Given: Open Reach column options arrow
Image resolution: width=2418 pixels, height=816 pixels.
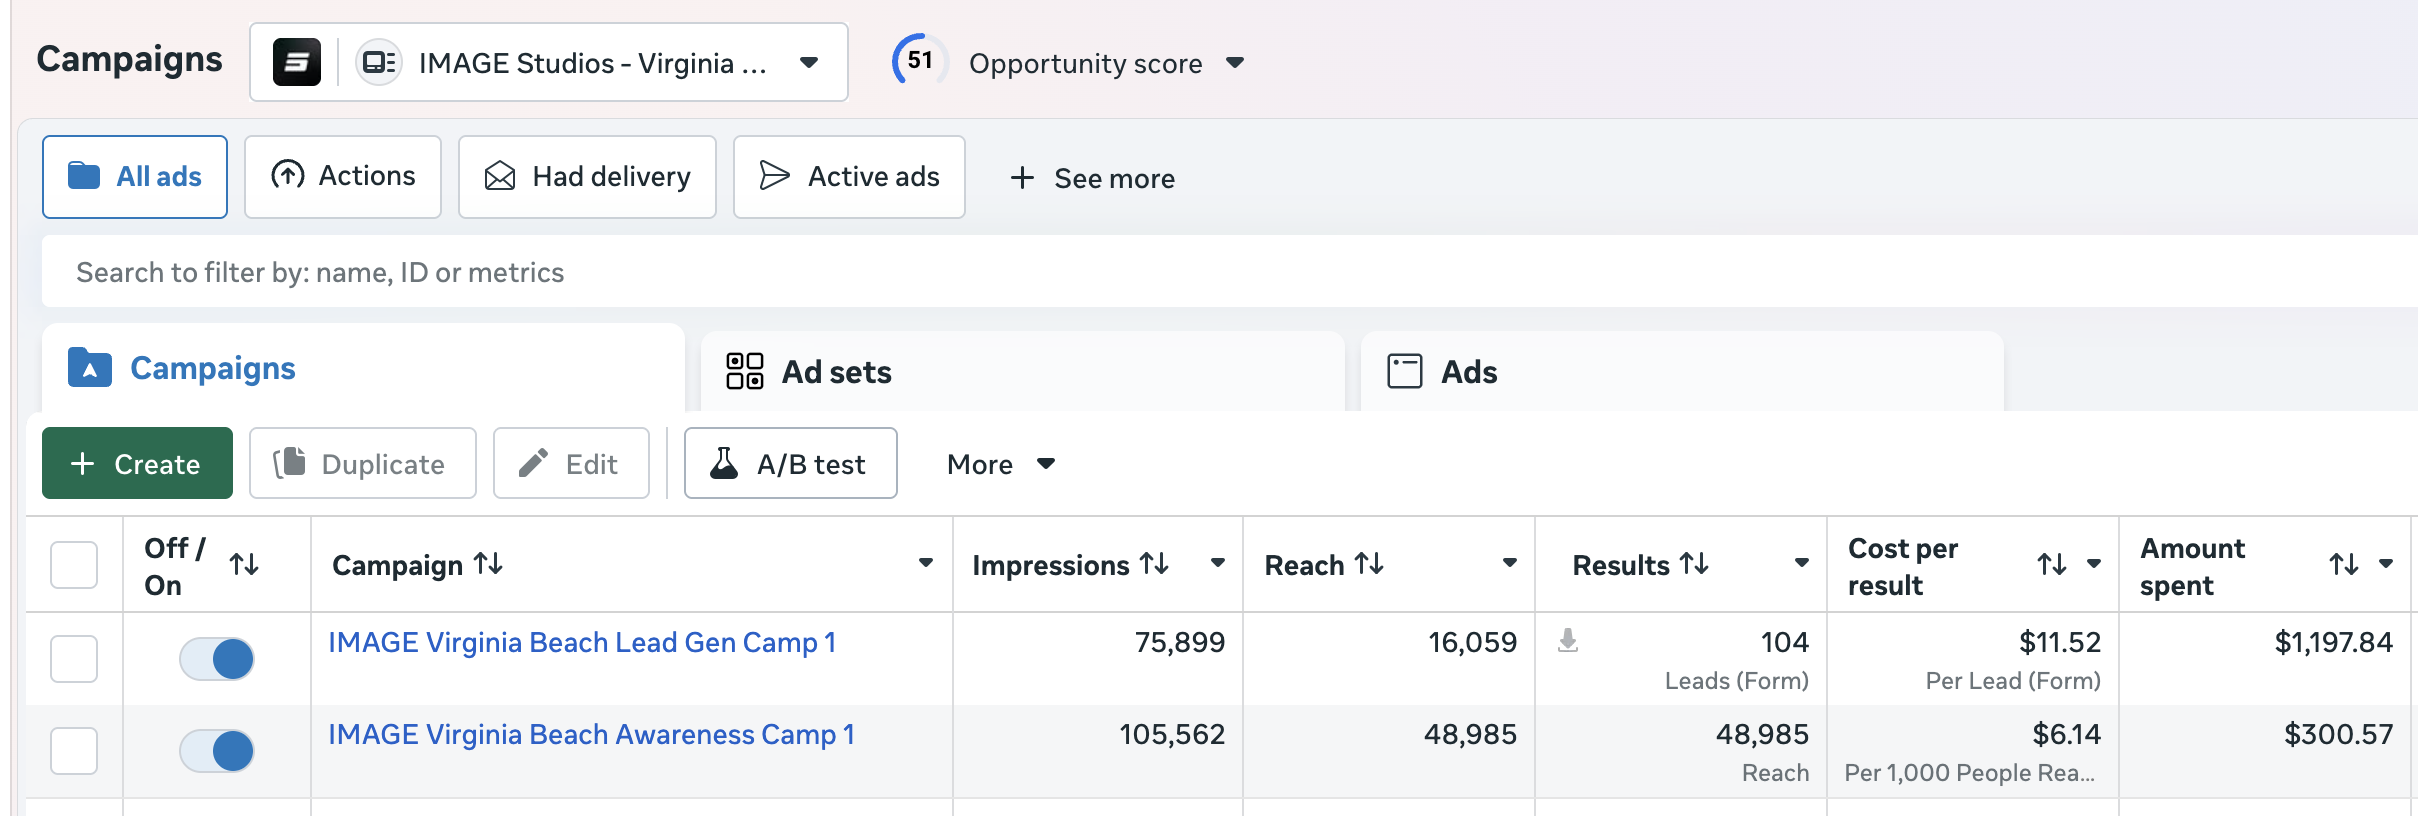Looking at the screenshot, I should (x=1510, y=563).
